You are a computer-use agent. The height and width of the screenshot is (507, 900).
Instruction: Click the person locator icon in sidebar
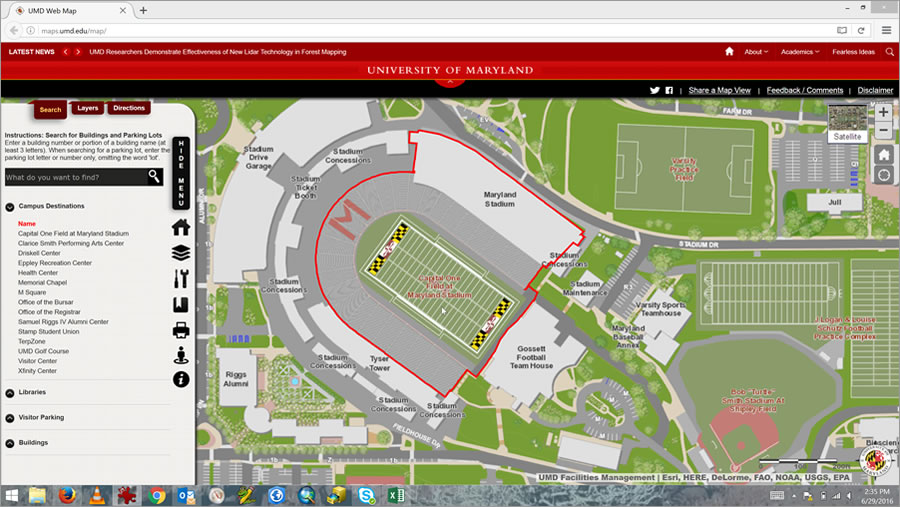click(x=181, y=355)
